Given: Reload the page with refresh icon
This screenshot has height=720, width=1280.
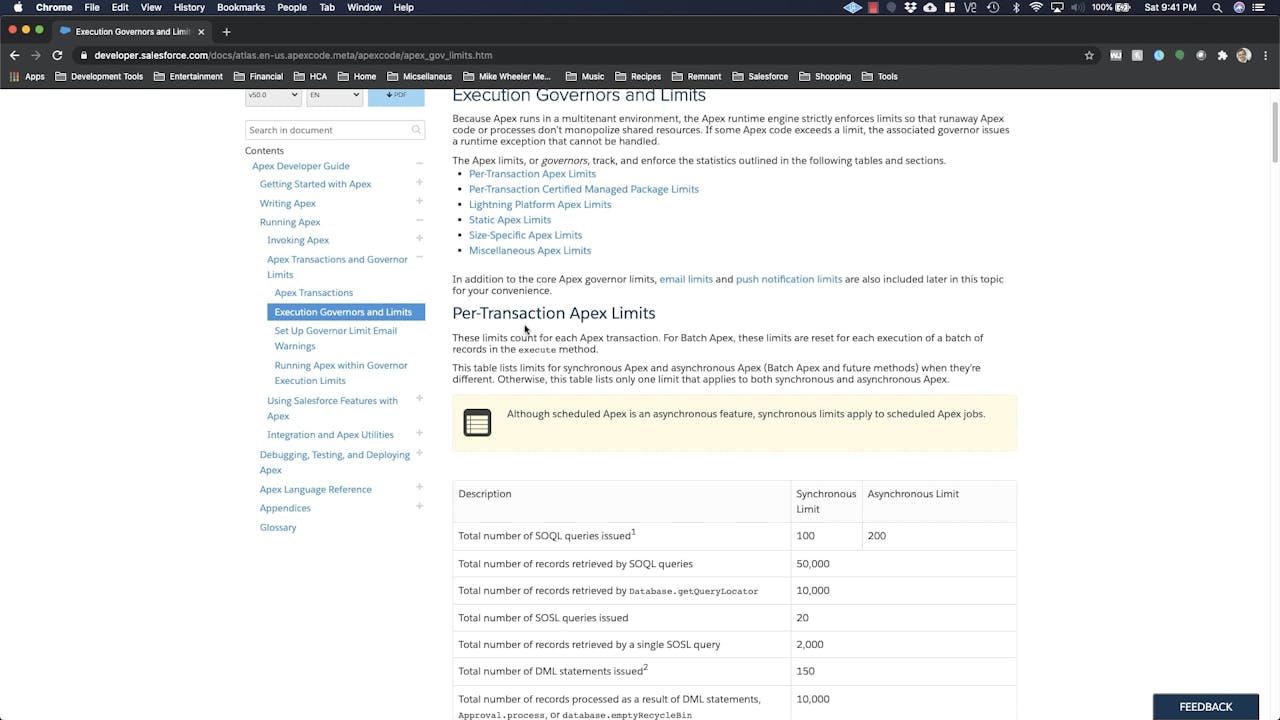Looking at the screenshot, I should pos(57,55).
